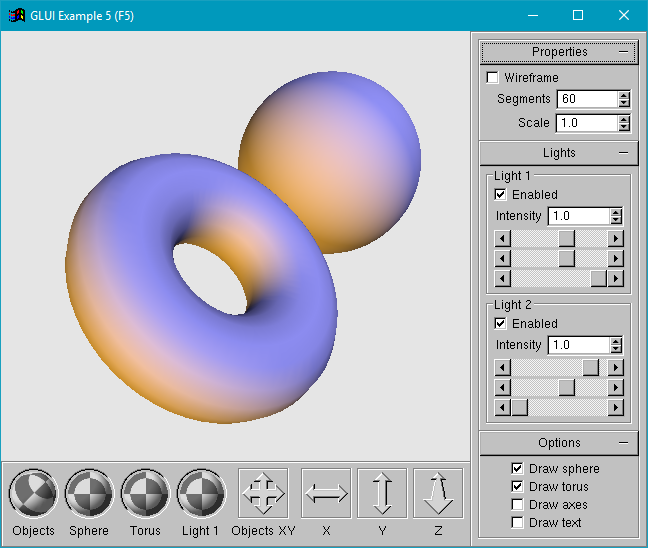Image resolution: width=648 pixels, height=548 pixels.
Task: Disable Light 1 Enabled checkbox
Action: click(500, 194)
